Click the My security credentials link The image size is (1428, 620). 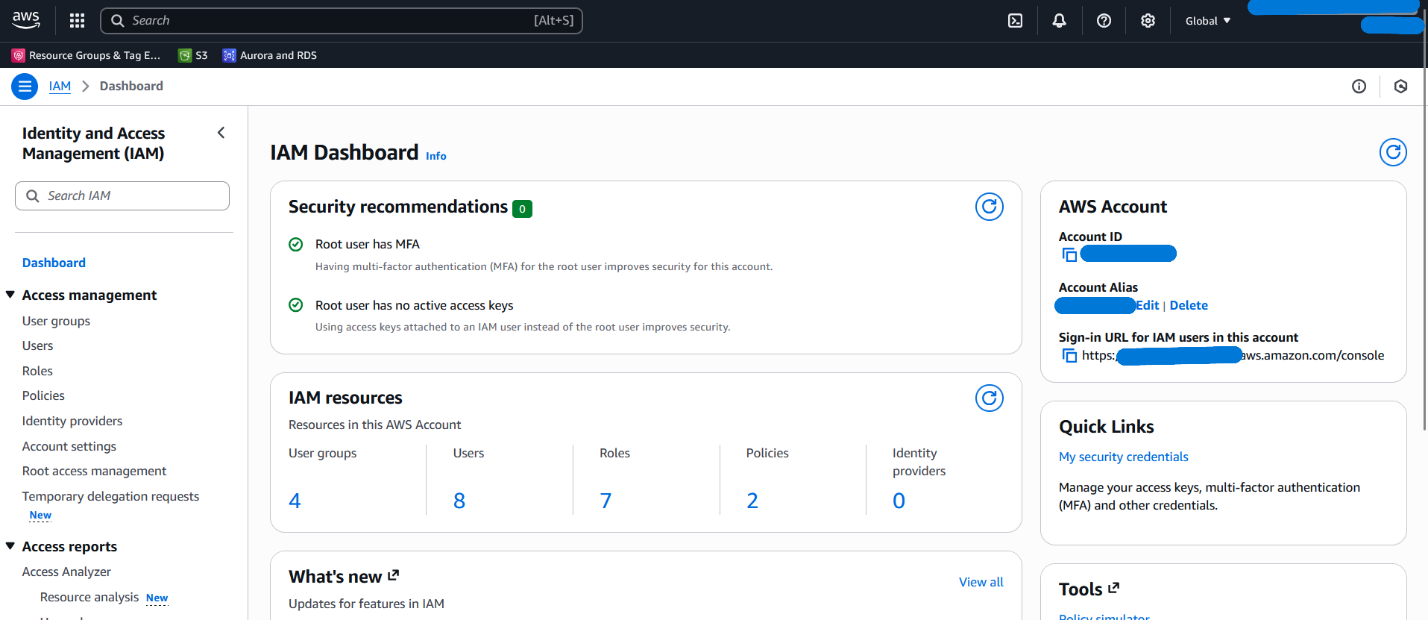[x=1123, y=457]
